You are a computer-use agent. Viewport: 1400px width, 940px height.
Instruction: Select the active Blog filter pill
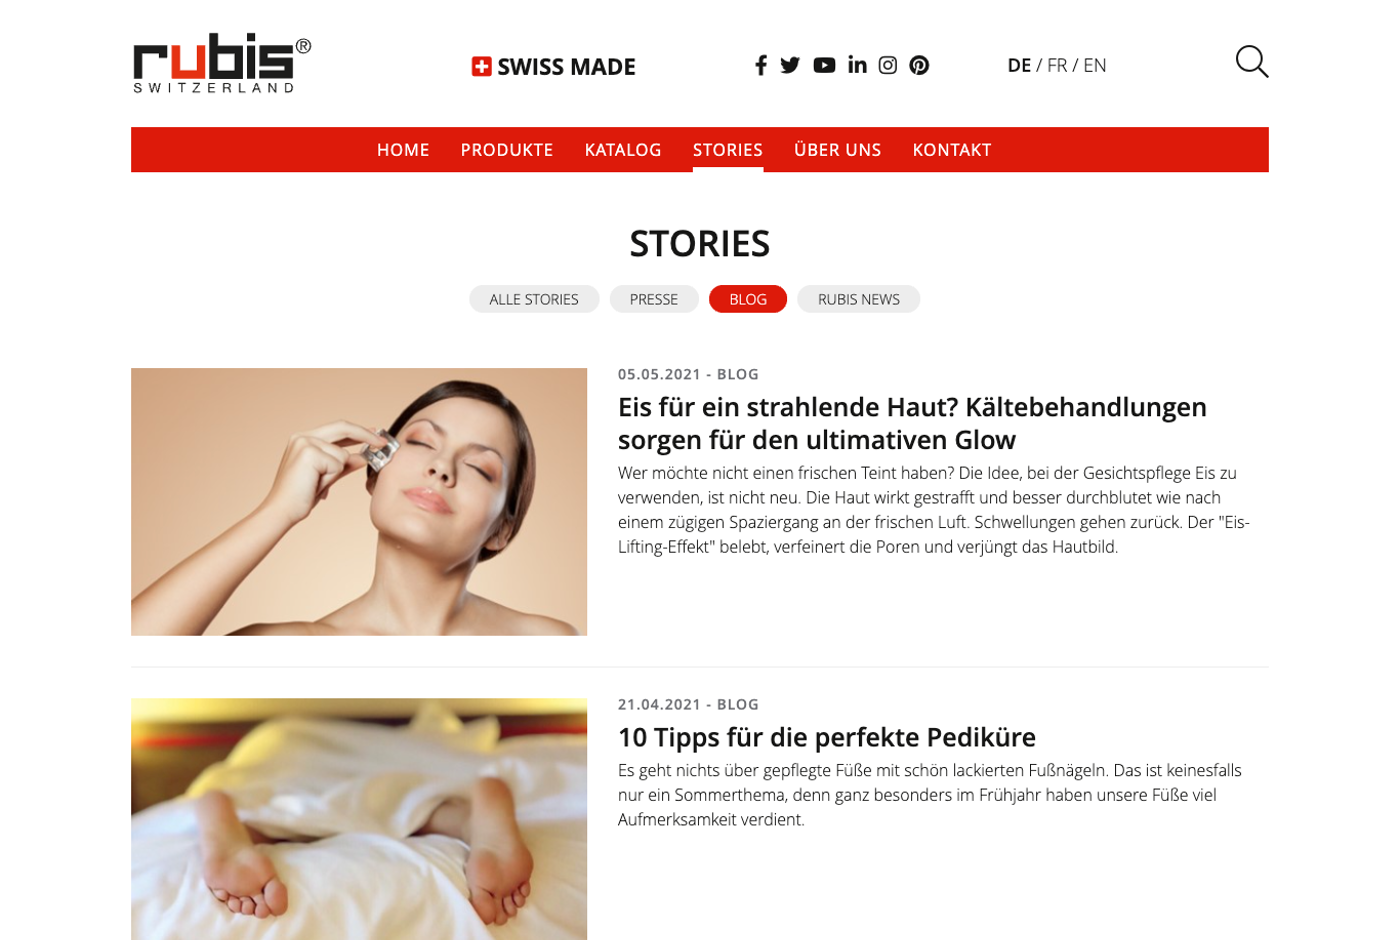(748, 299)
